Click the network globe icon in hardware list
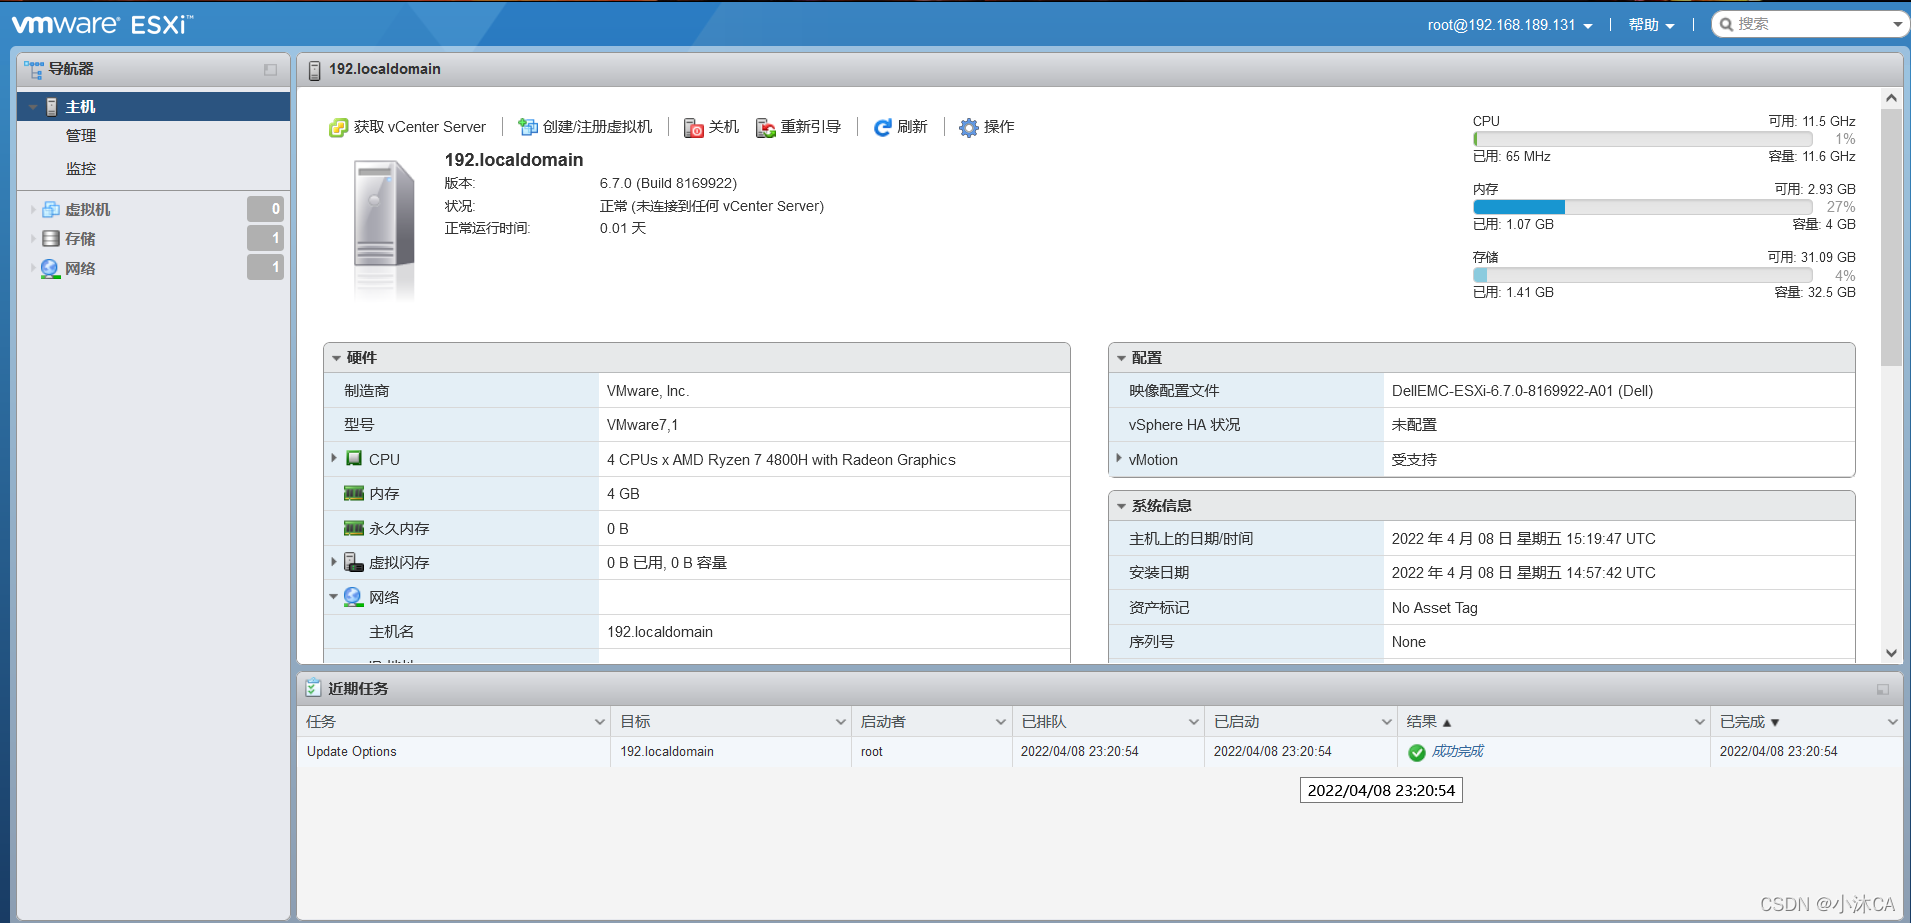Screen dimensions: 1911x923 click(x=353, y=597)
